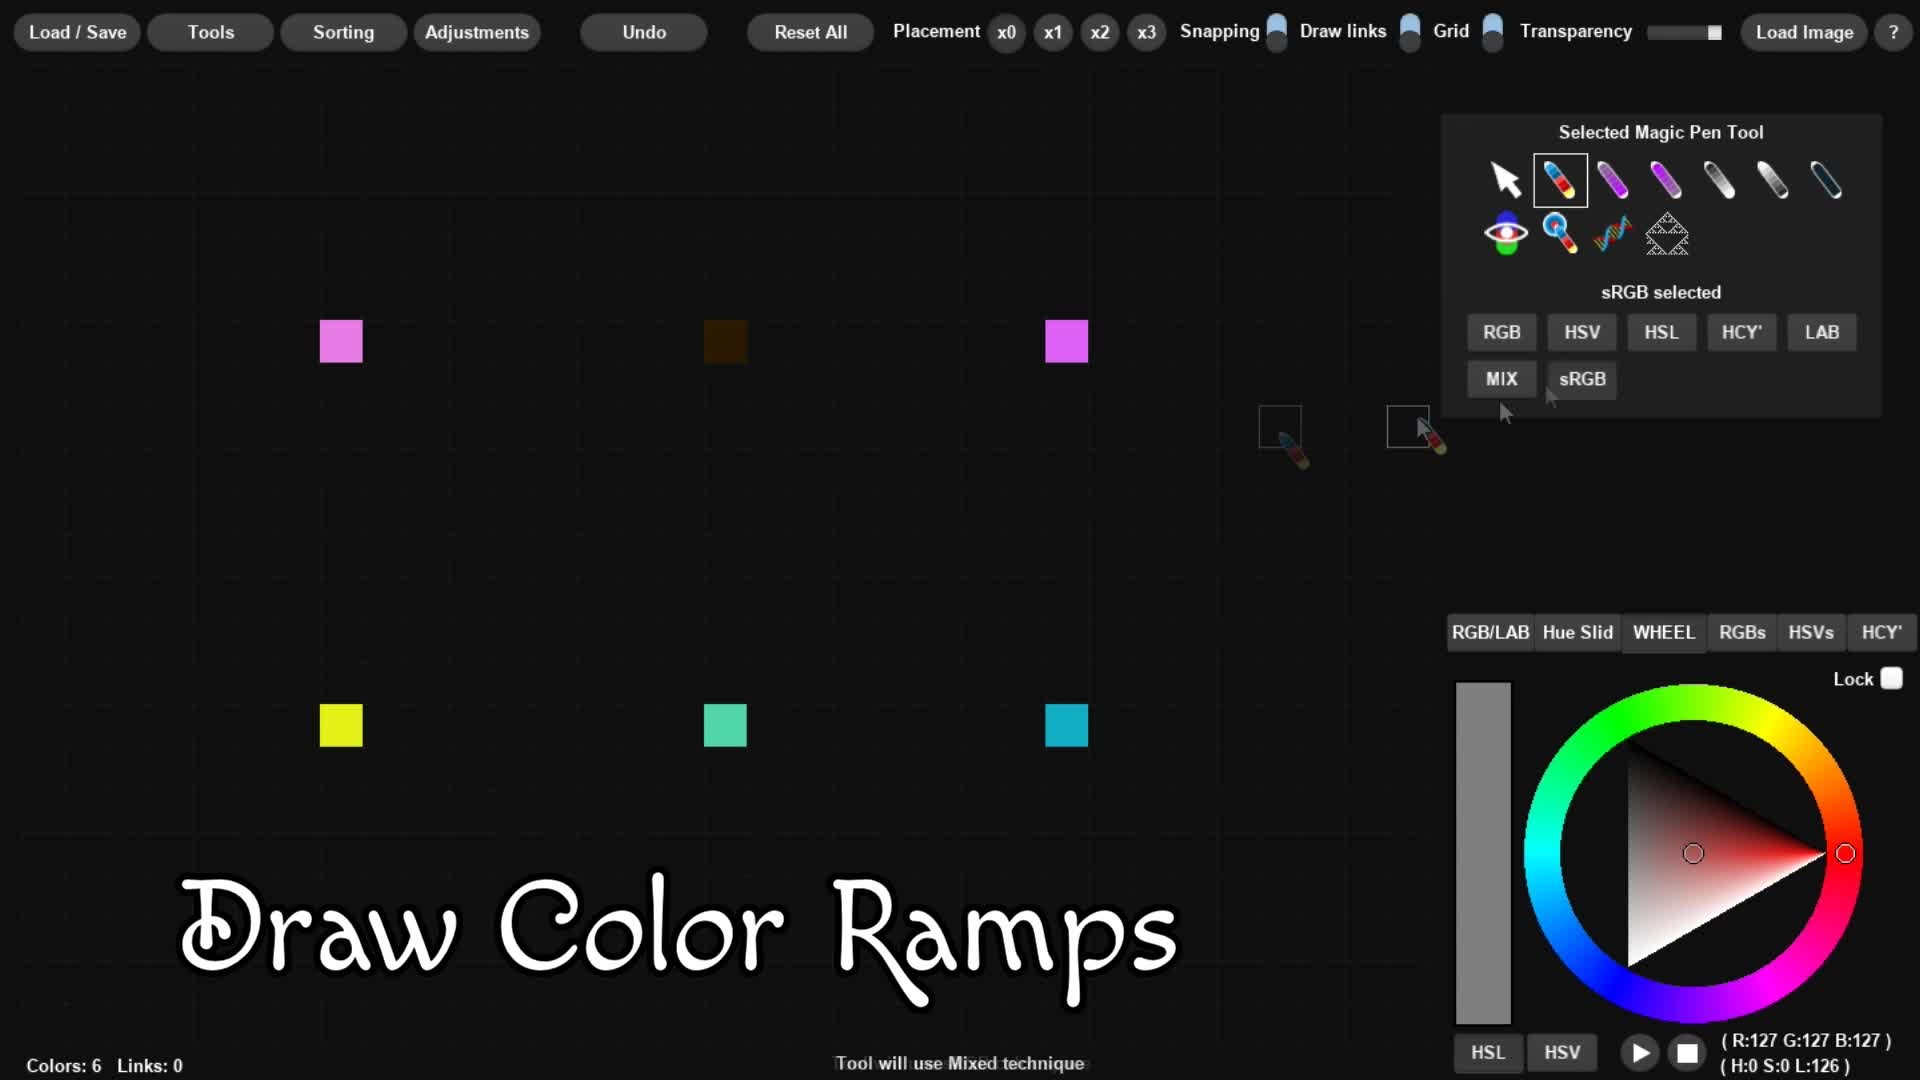The height and width of the screenshot is (1080, 1920).
Task: Choose the dark navy pen tool
Action: tap(1826, 180)
